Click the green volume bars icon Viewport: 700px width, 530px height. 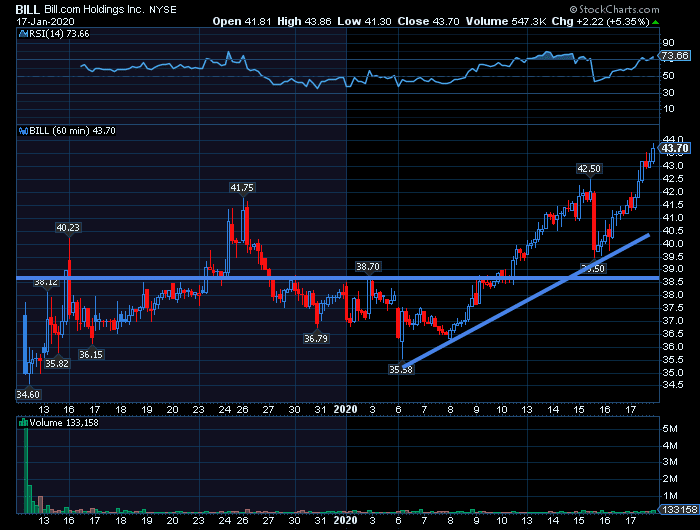(x=23, y=422)
